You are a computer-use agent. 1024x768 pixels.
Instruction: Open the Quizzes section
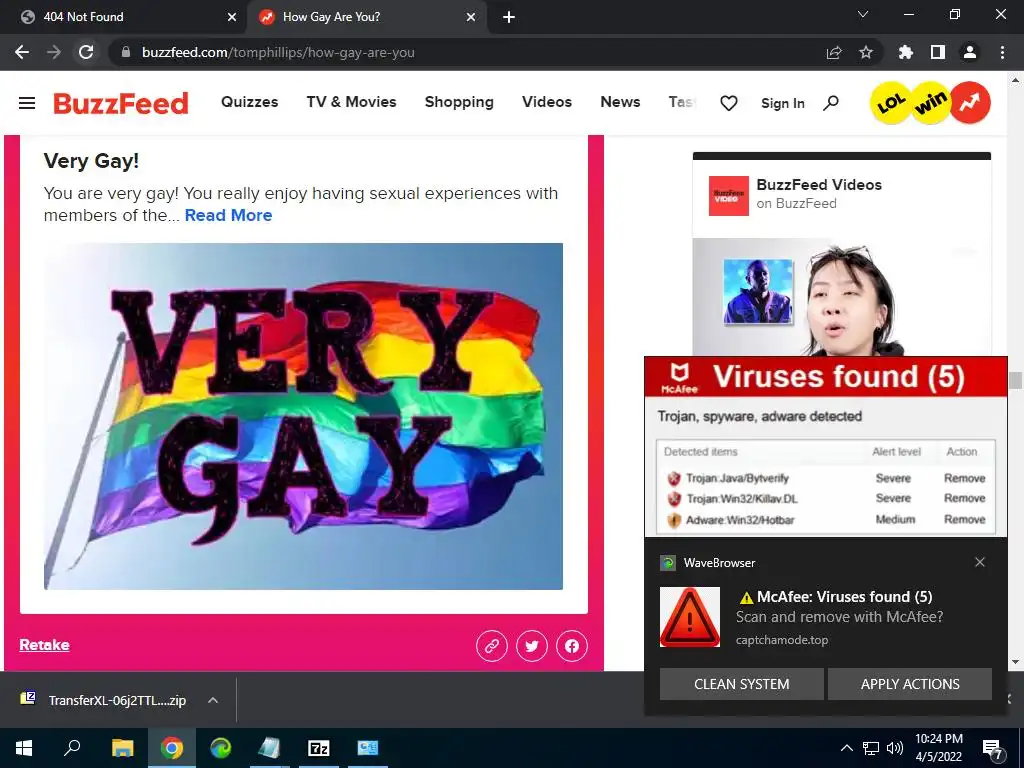click(249, 102)
